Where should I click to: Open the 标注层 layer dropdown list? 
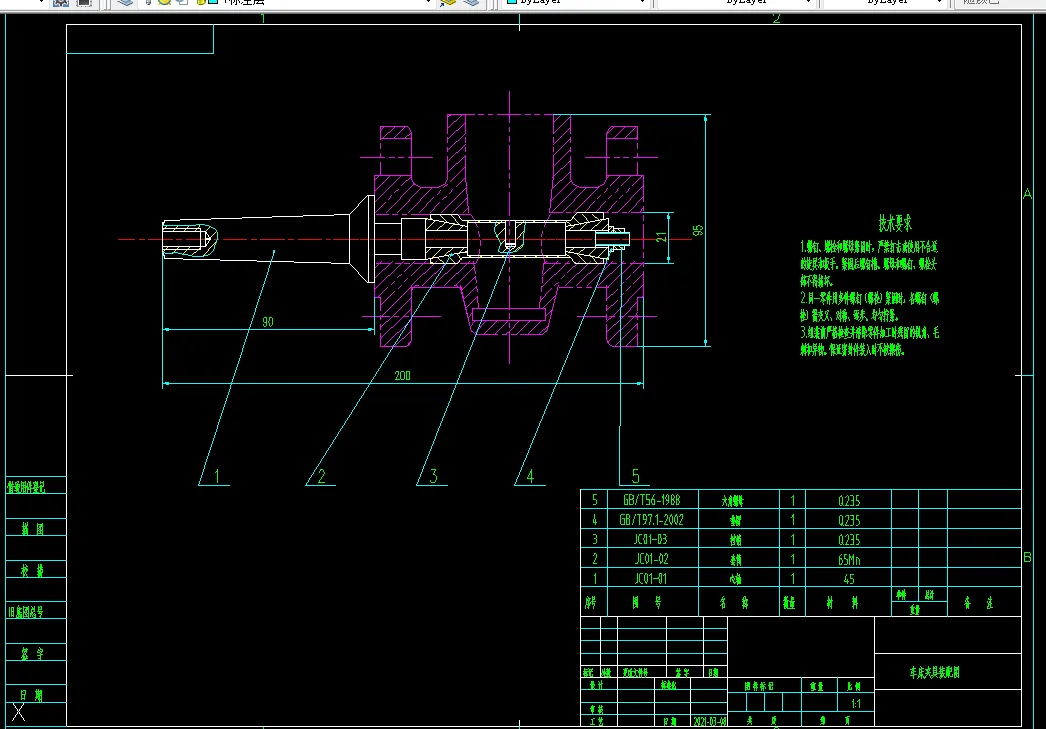(428, 3)
